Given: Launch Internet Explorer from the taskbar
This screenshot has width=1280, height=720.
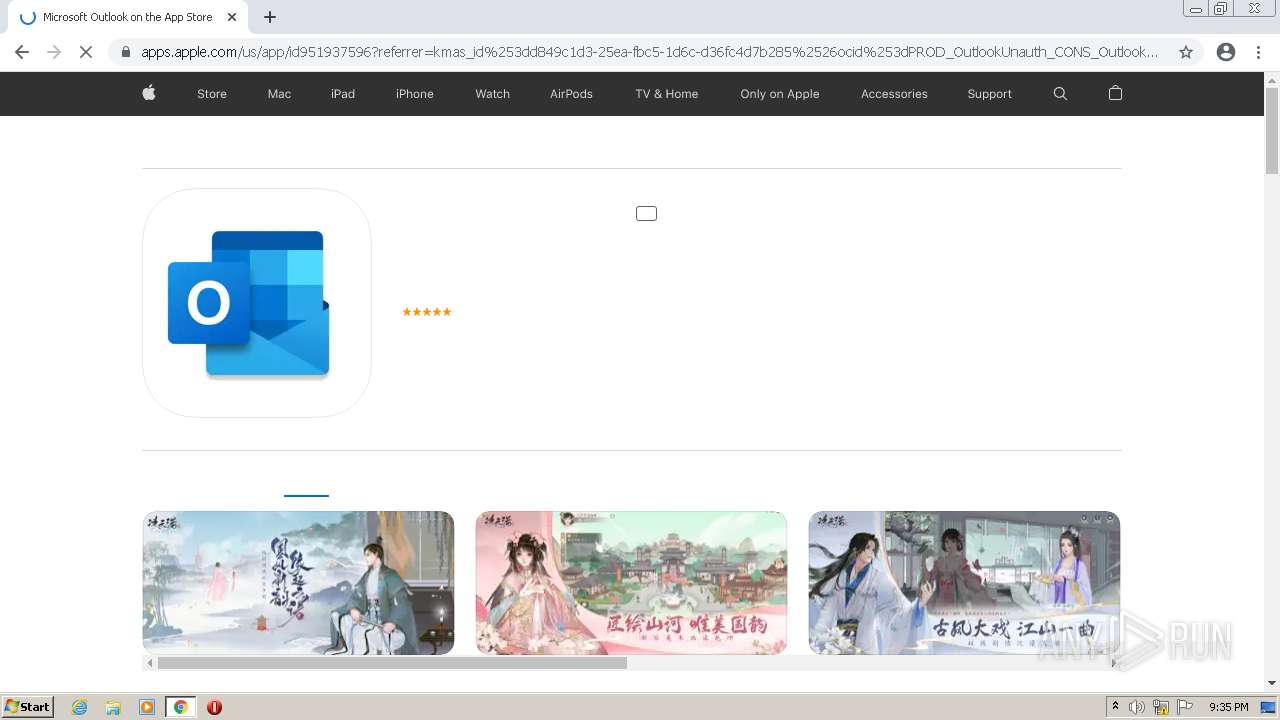Looking at the screenshot, I should pos(80,707).
